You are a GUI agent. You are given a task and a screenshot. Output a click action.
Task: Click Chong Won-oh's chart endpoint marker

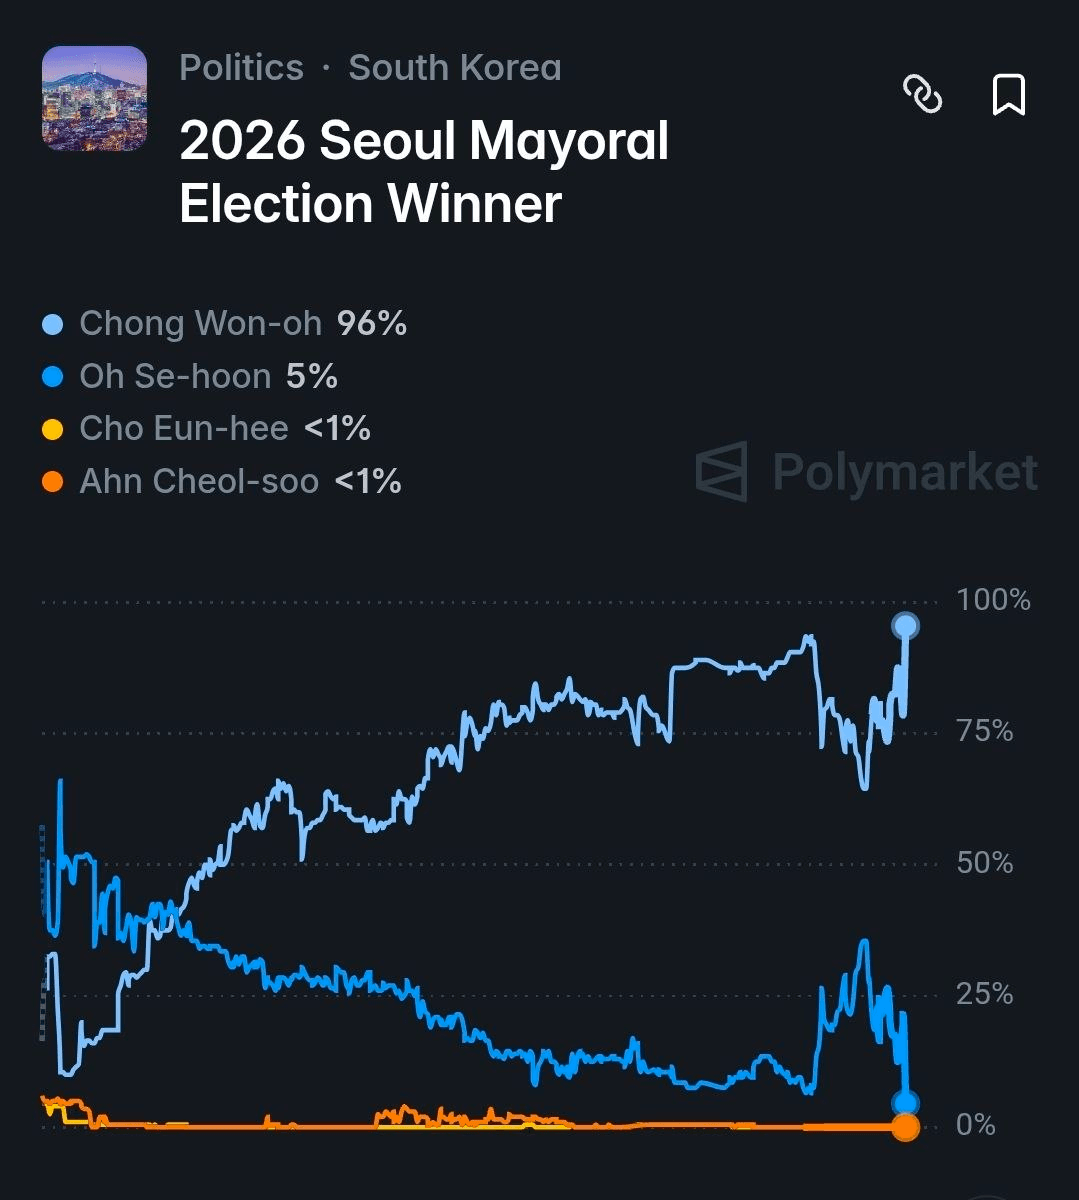[x=905, y=626]
